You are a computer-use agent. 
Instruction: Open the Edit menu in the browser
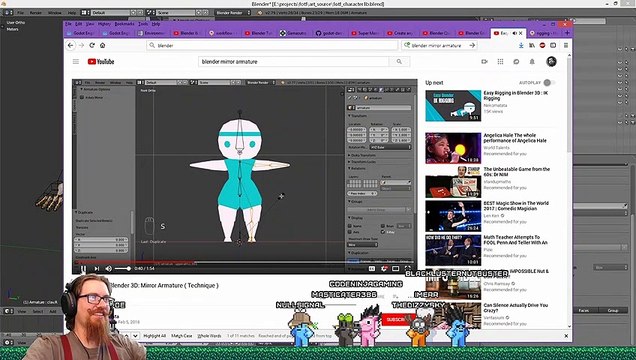[79, 24]
